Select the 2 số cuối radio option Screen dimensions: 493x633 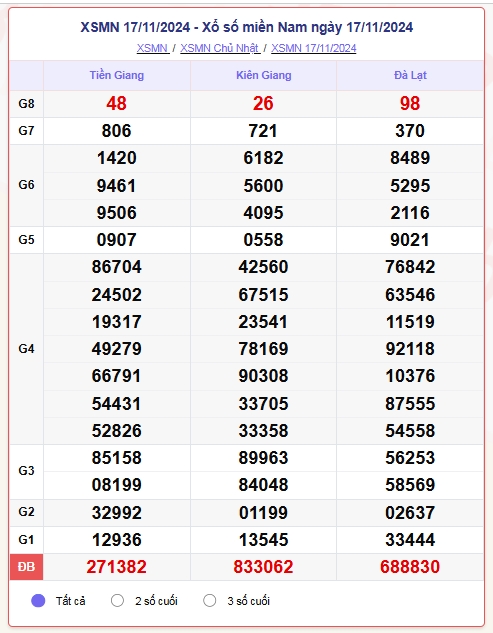click(117, 600)
